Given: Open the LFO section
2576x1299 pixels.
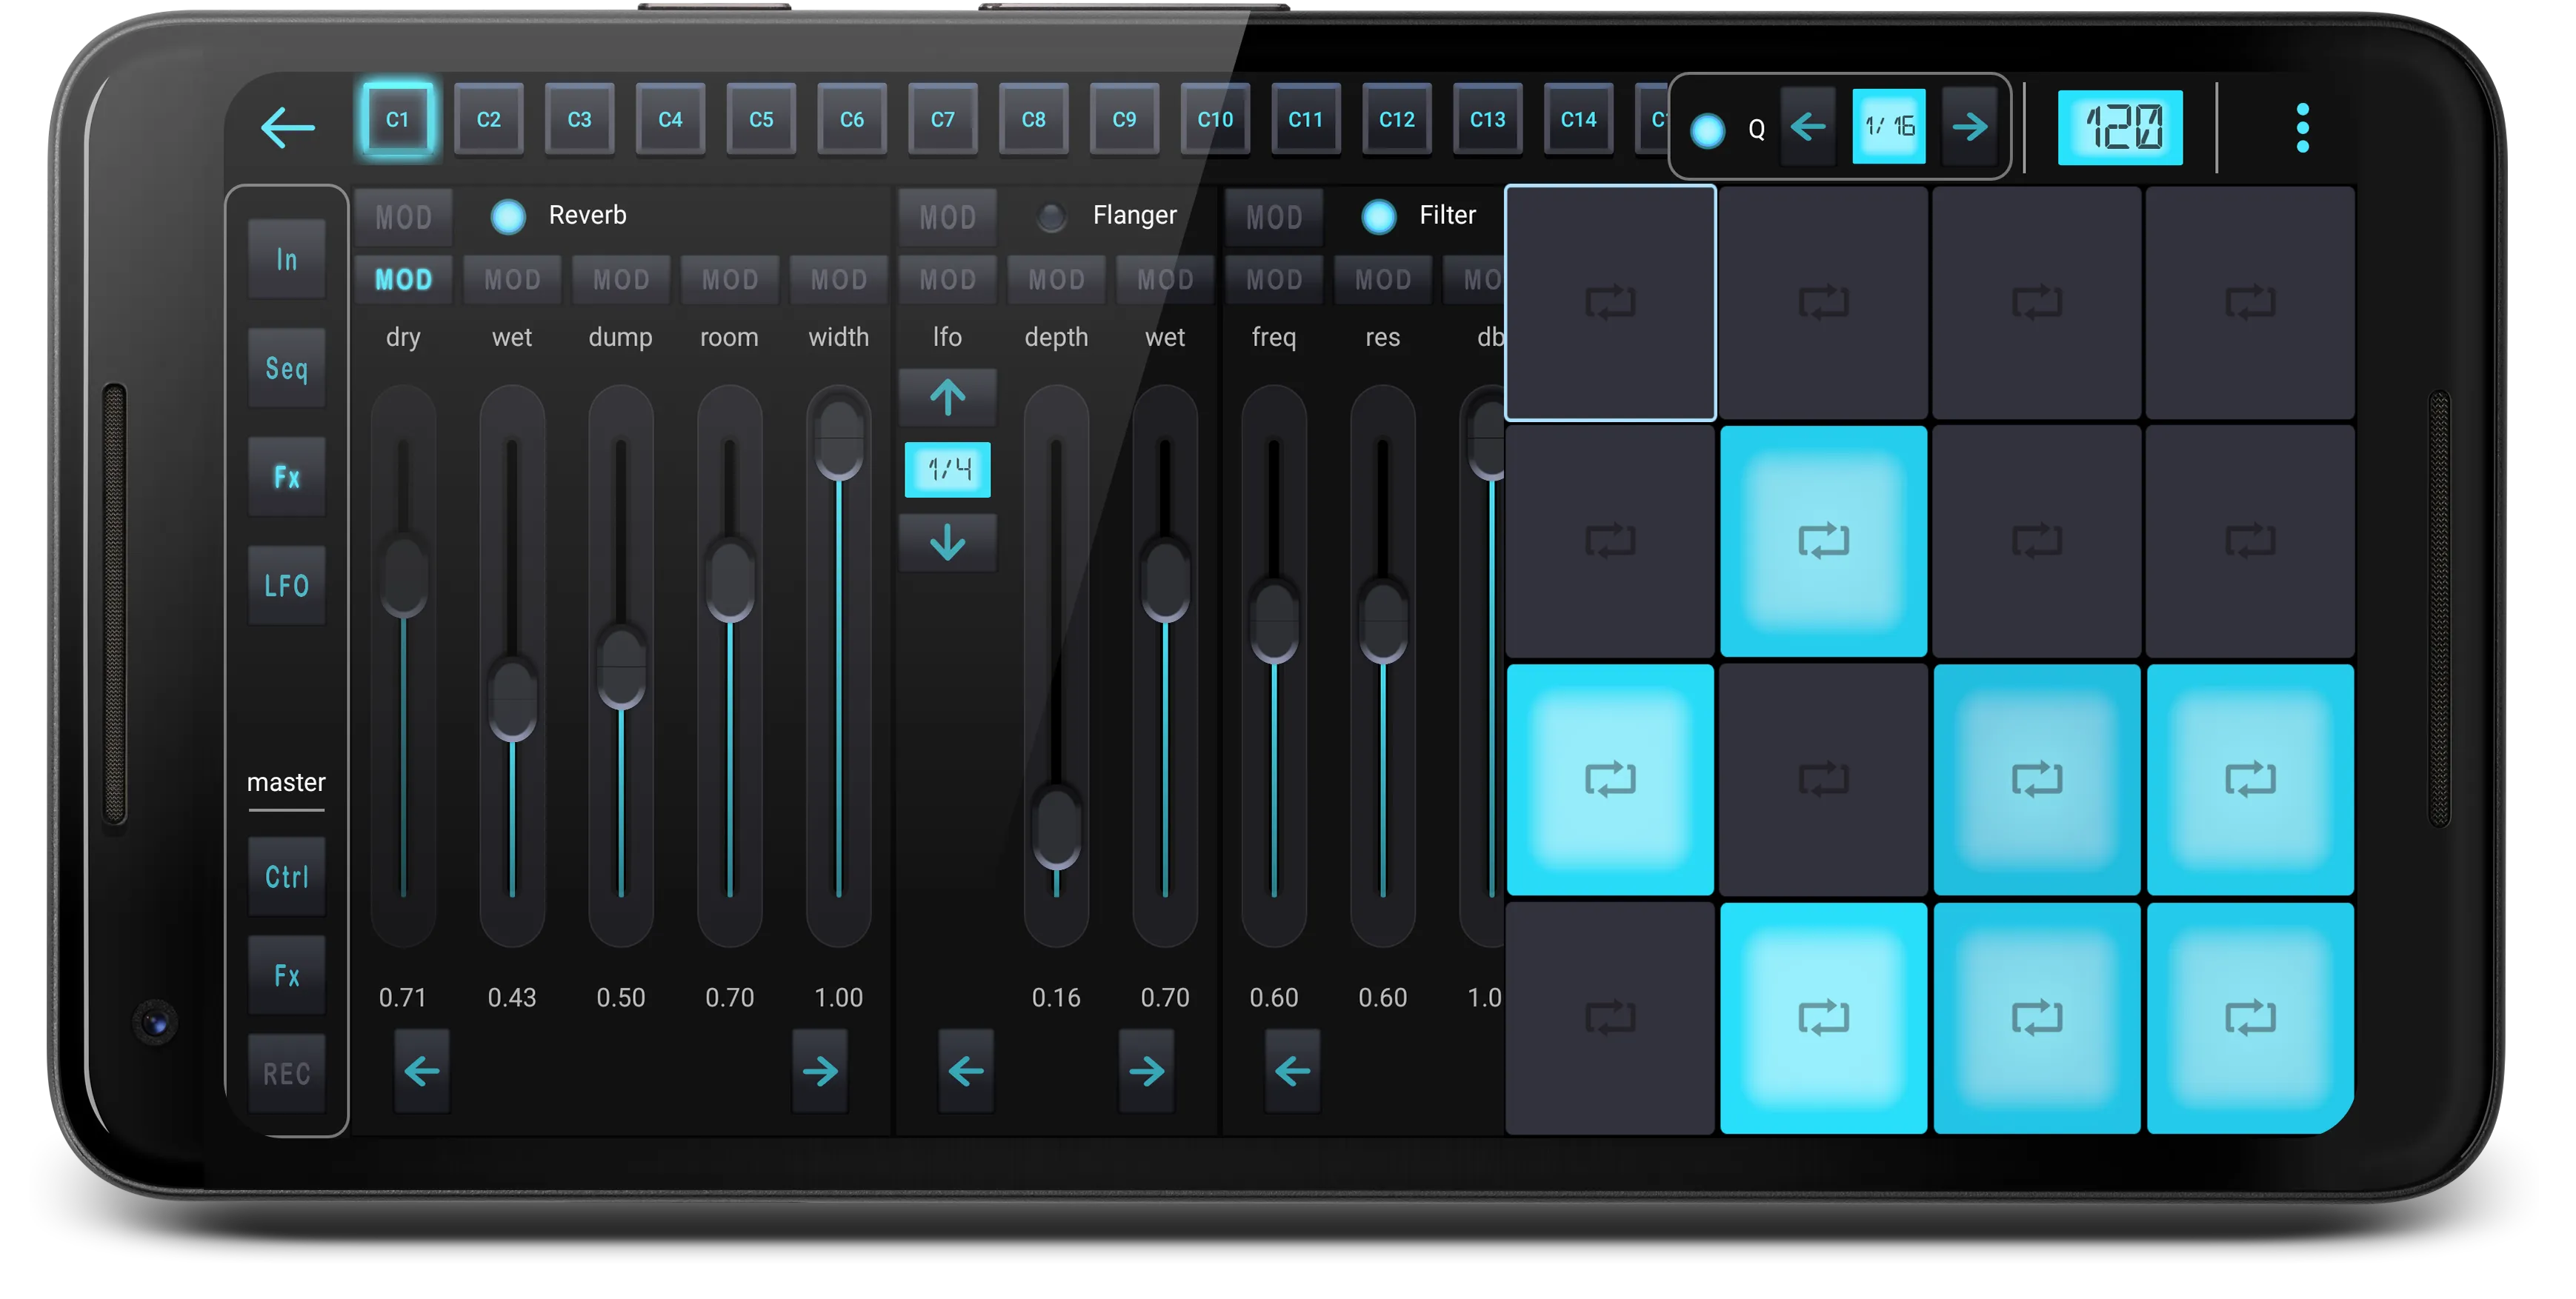Looking at the screenshot, I should [287, 586].
